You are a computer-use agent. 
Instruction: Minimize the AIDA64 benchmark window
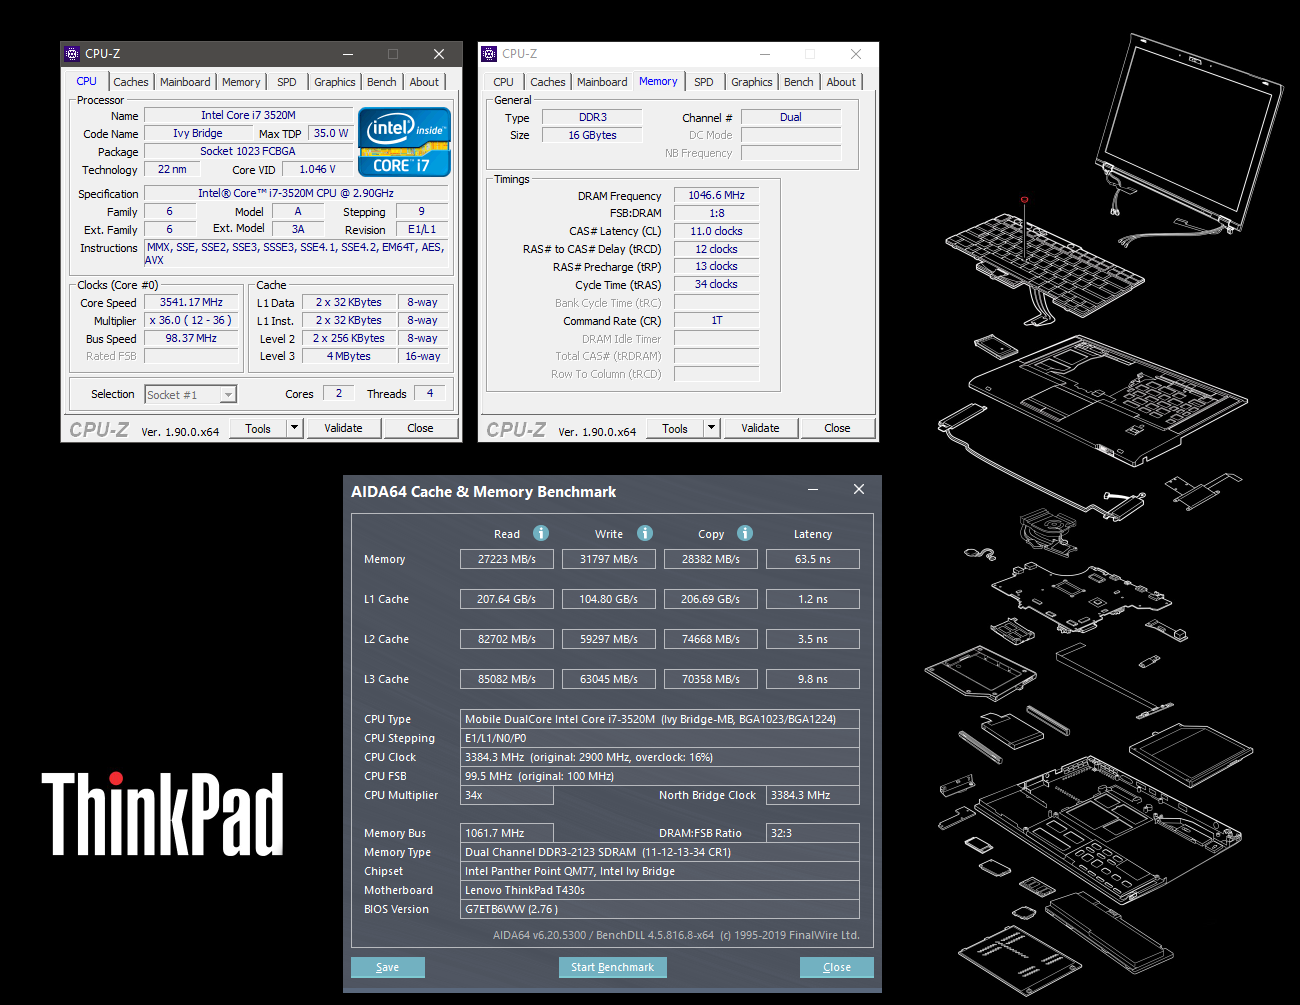pyautogui.click(x=813, y=489)
